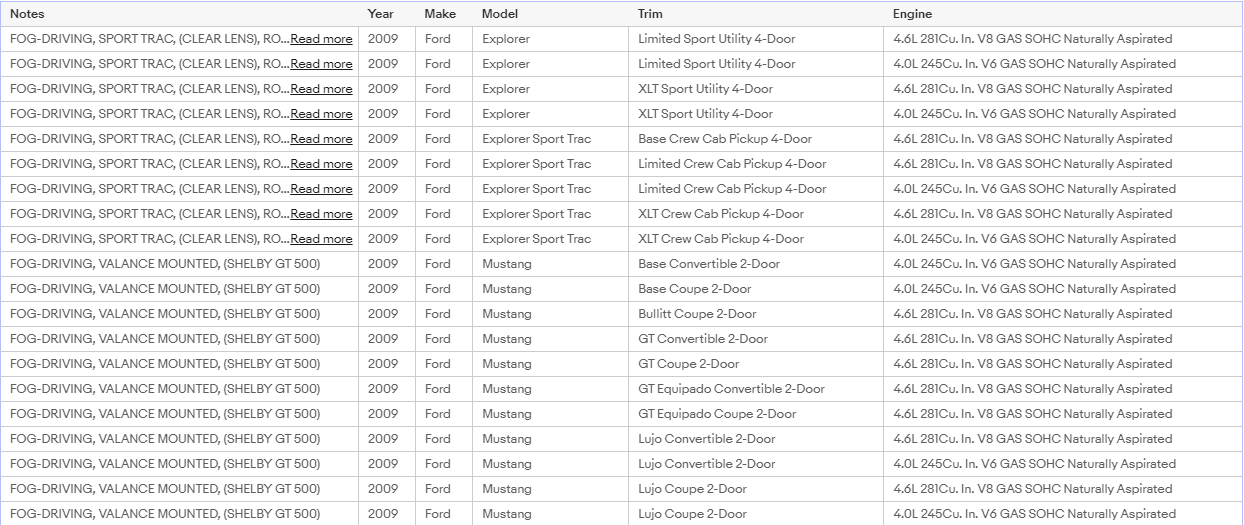Screen dimensions: 1244x525
Task: Open Read more in Base Crew Cab Pickup row
Action: tap(321, 139)
